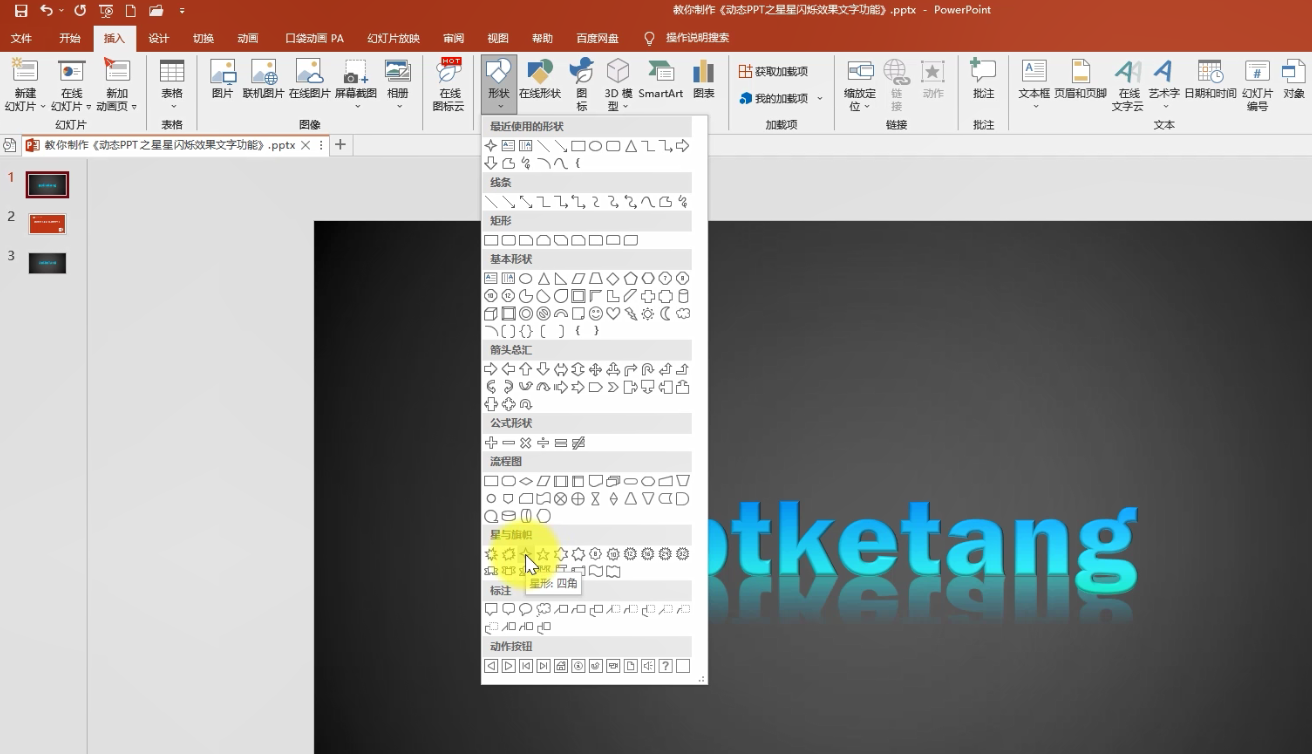Image resolution: width=1312 pixels, height=754 pixels.
Task: Select slide 3 thumbnail
Action: (47, 263)
